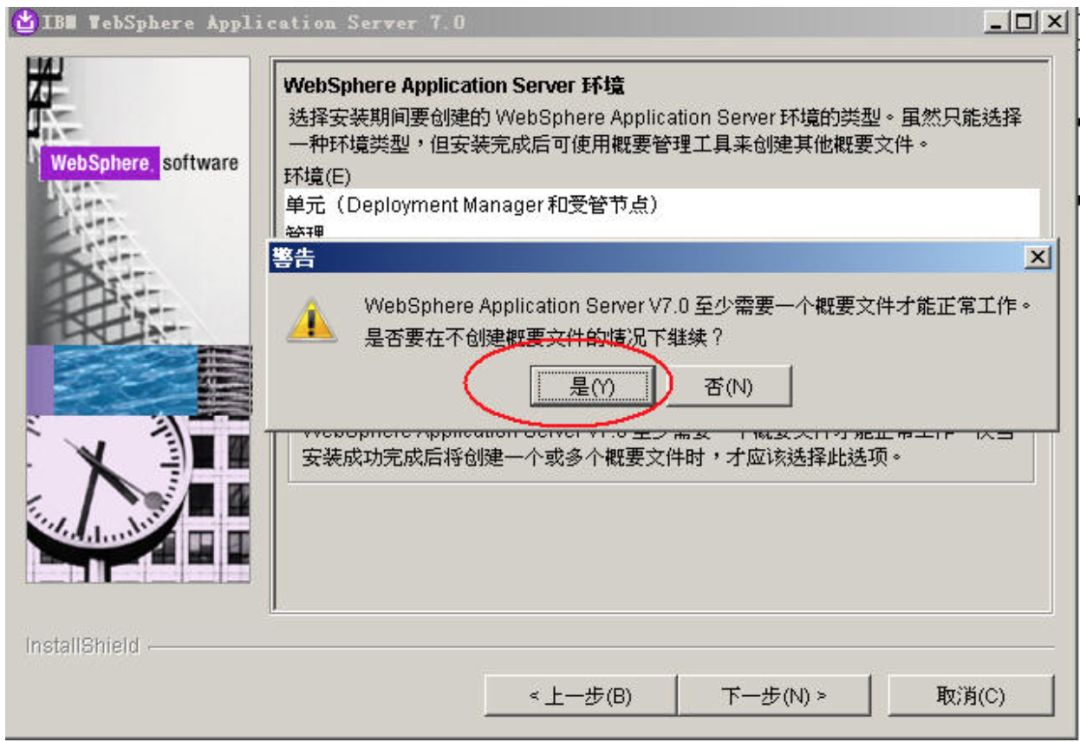The image size is (1080, 742).
Task: Minimize the WebSphere installer window
Action: [x=995, y=22]
